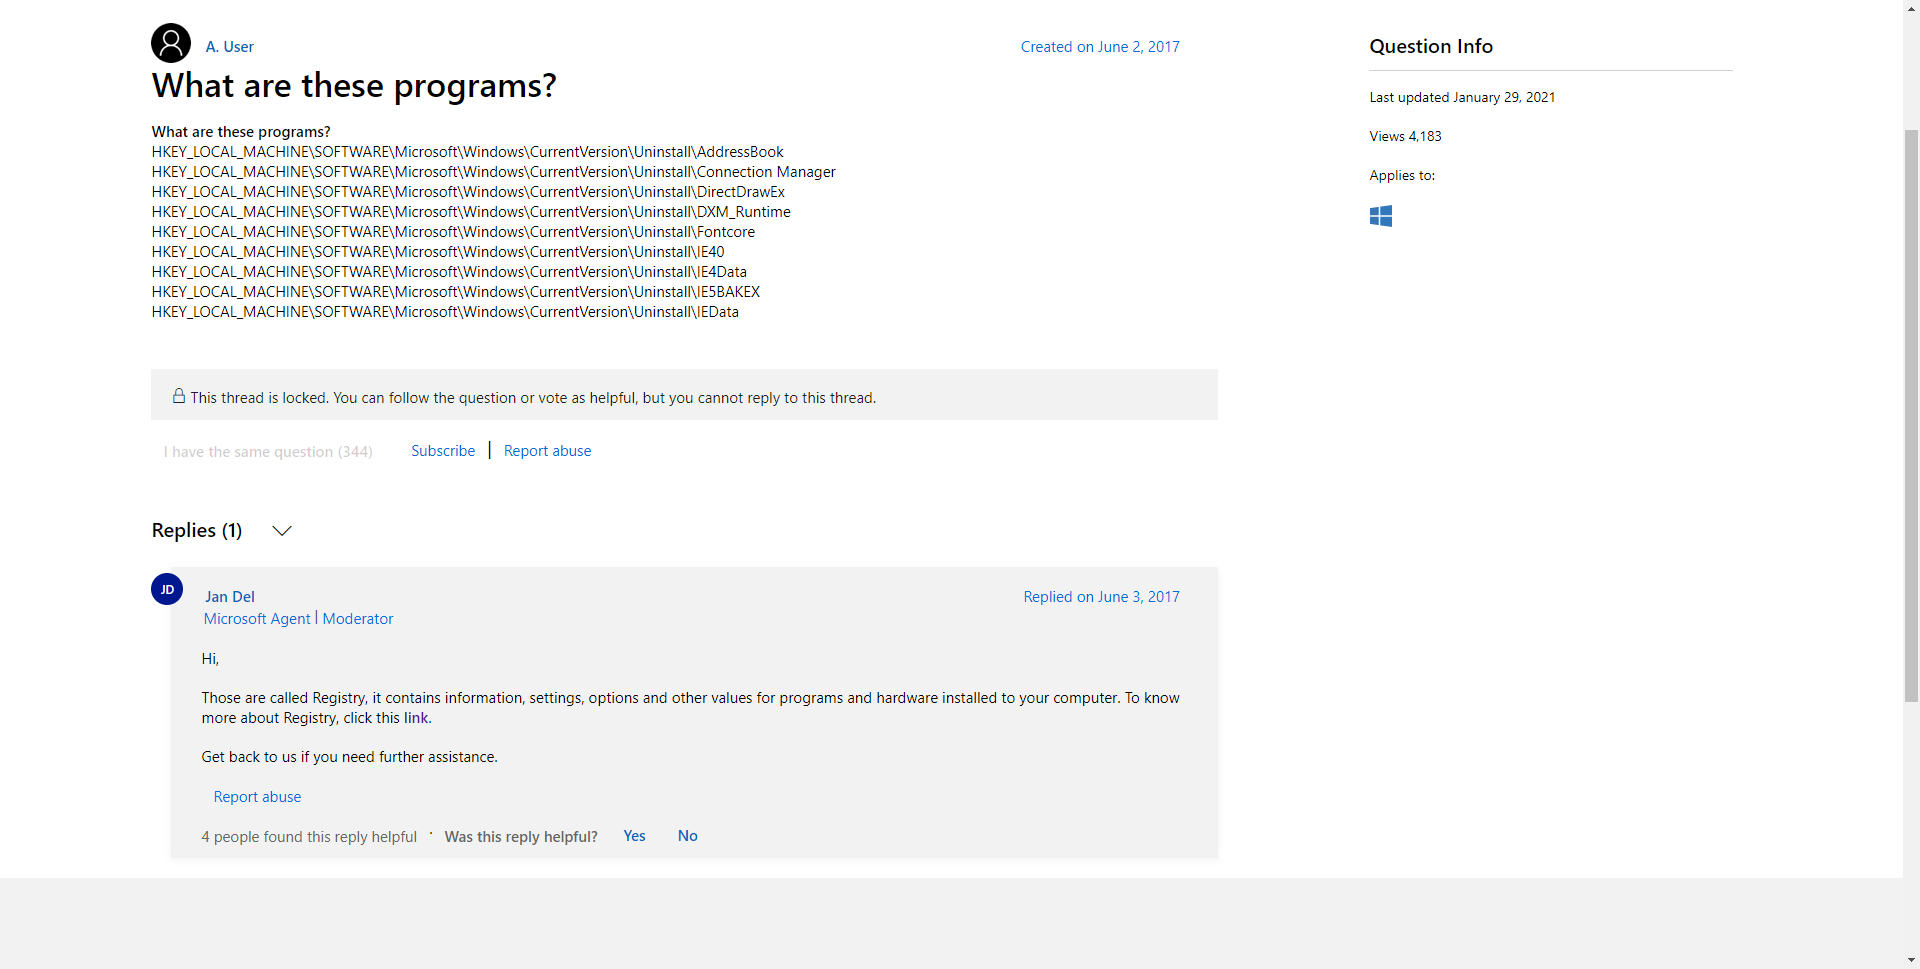Open the A. User name link
The width and height of the screenshot is (1920, 969).
click(229, 46)
